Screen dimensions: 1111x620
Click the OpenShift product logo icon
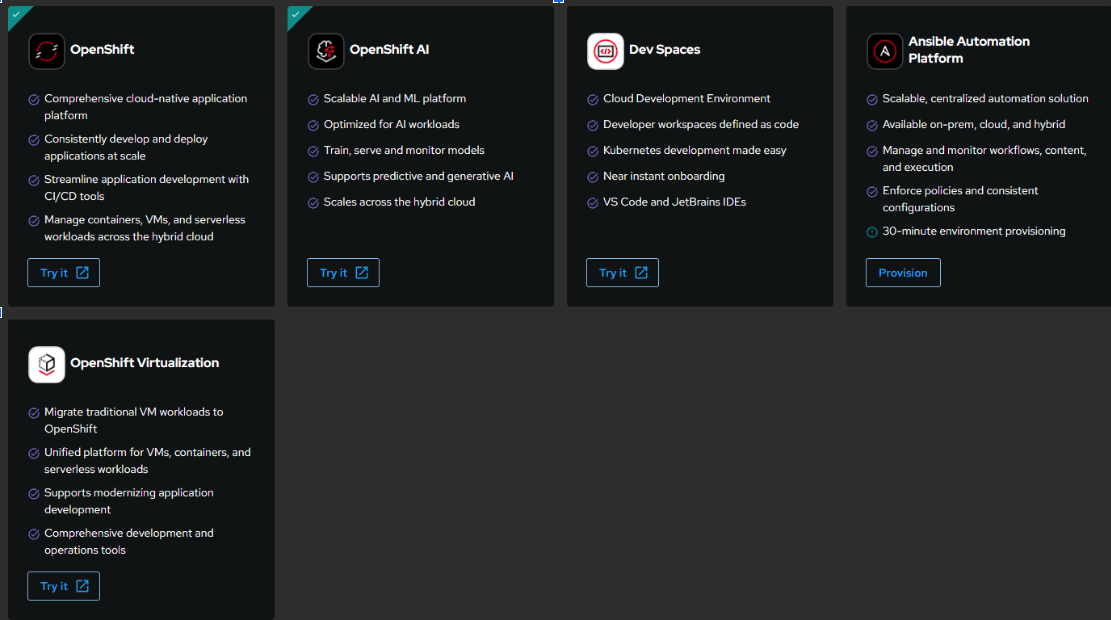[x=47, y=51]
